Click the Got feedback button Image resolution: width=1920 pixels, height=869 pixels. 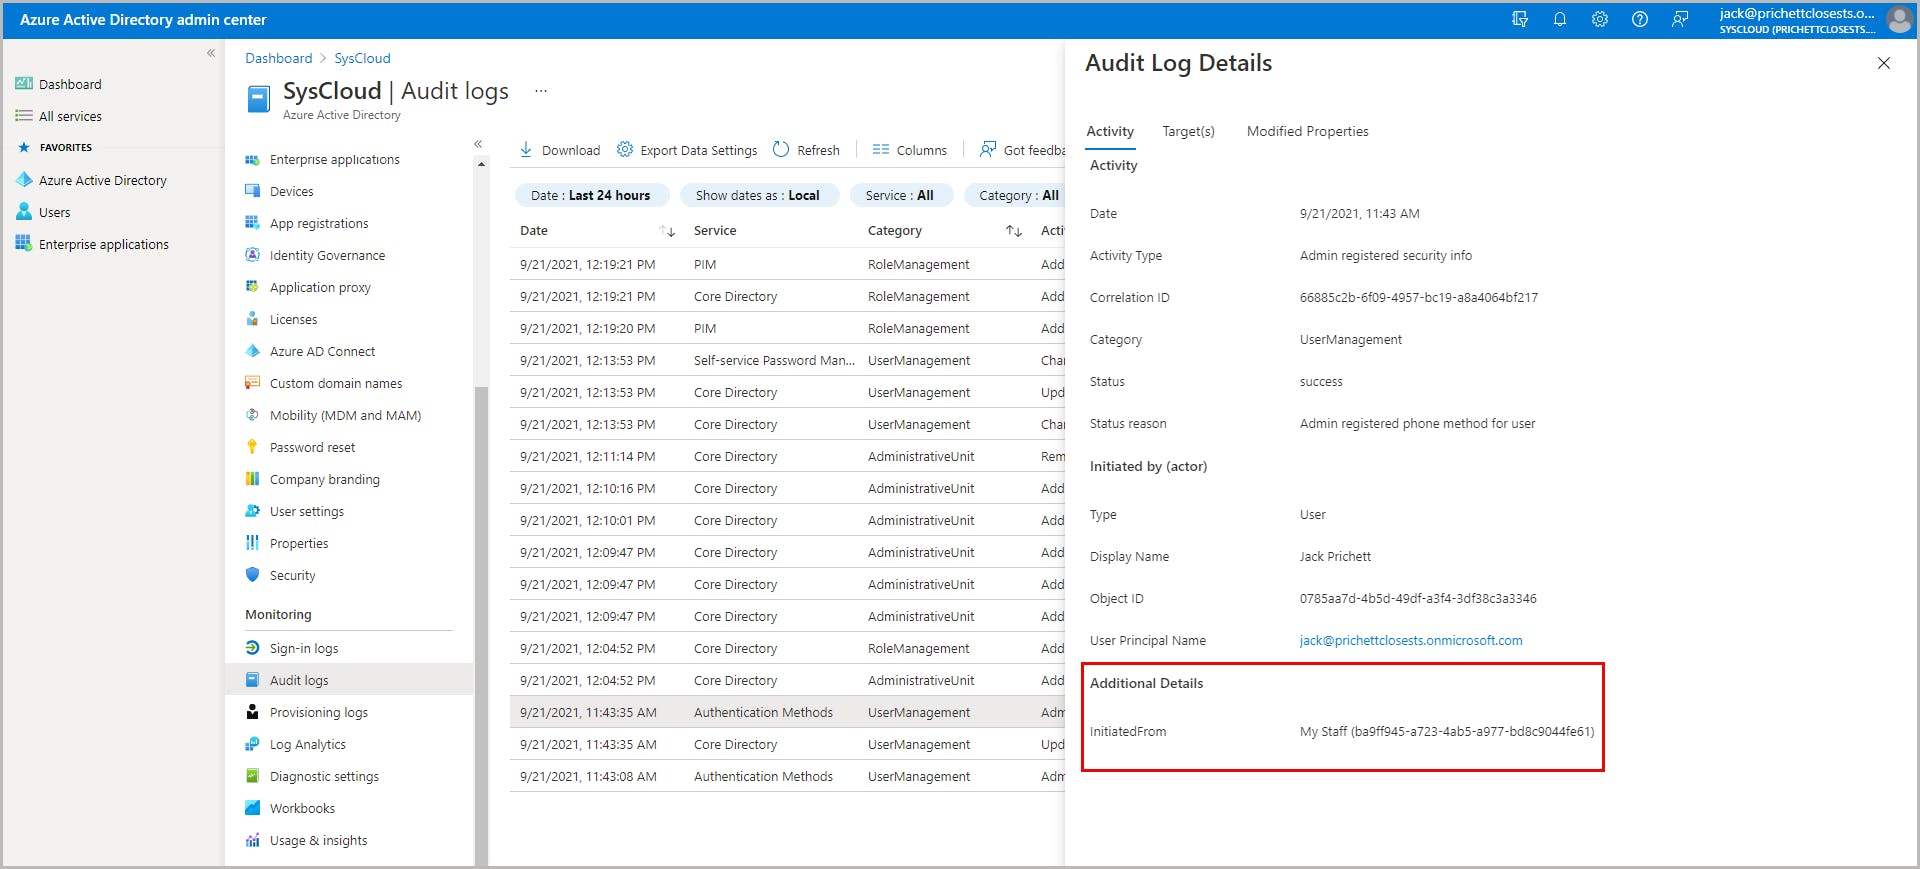(1022, 150)
